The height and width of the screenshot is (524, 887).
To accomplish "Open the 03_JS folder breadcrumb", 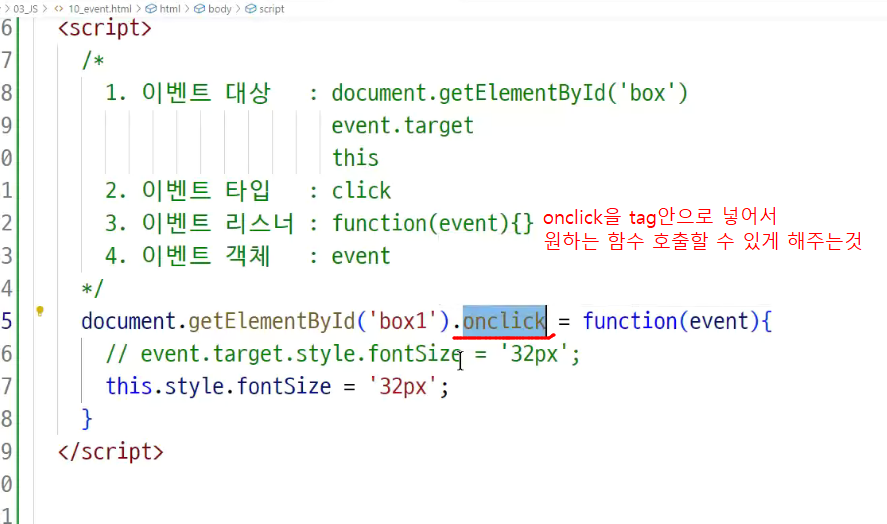I will tap(25, 9).
